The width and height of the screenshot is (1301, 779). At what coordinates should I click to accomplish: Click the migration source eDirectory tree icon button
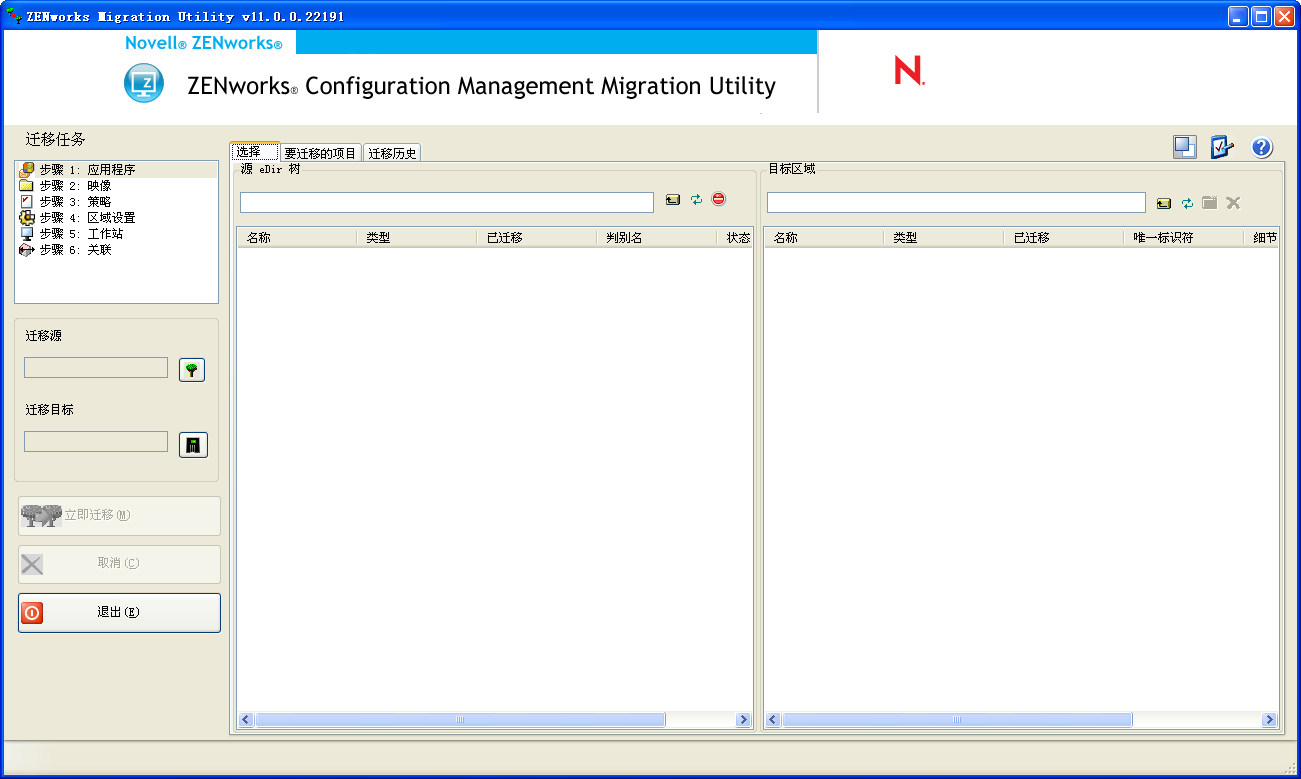[x=192, y=370]
